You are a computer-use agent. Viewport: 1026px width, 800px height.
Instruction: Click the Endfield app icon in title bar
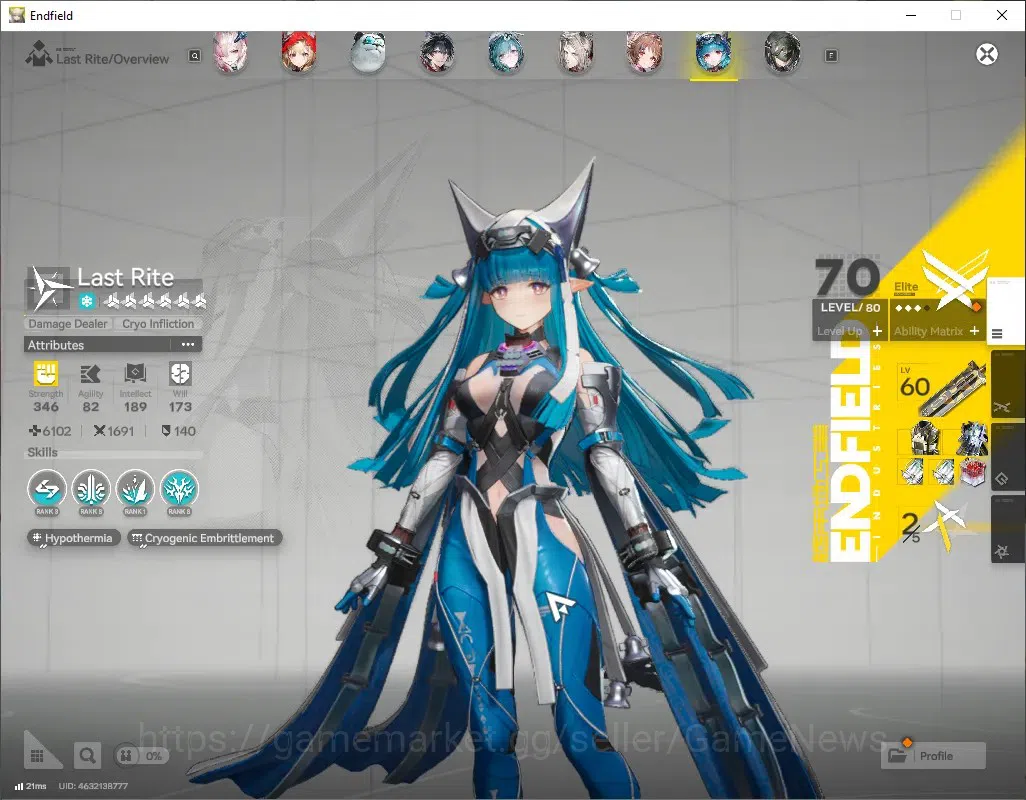(16, 15)
